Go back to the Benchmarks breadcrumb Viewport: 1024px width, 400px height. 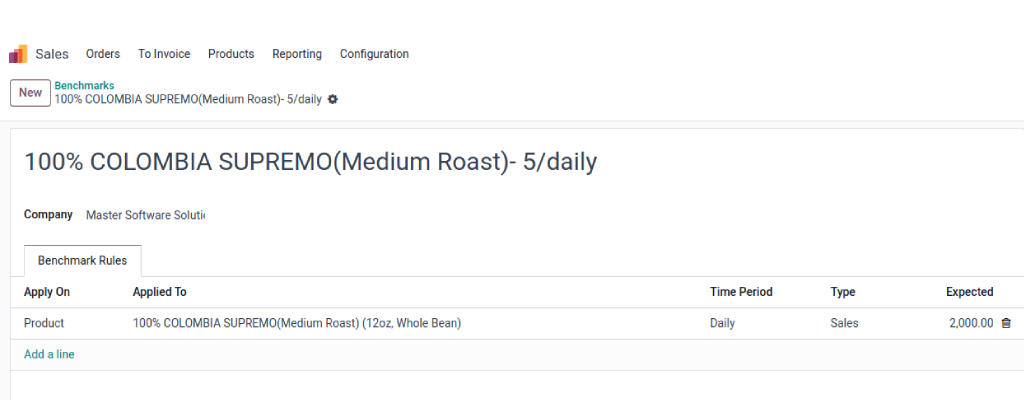(x=84, y=86)
